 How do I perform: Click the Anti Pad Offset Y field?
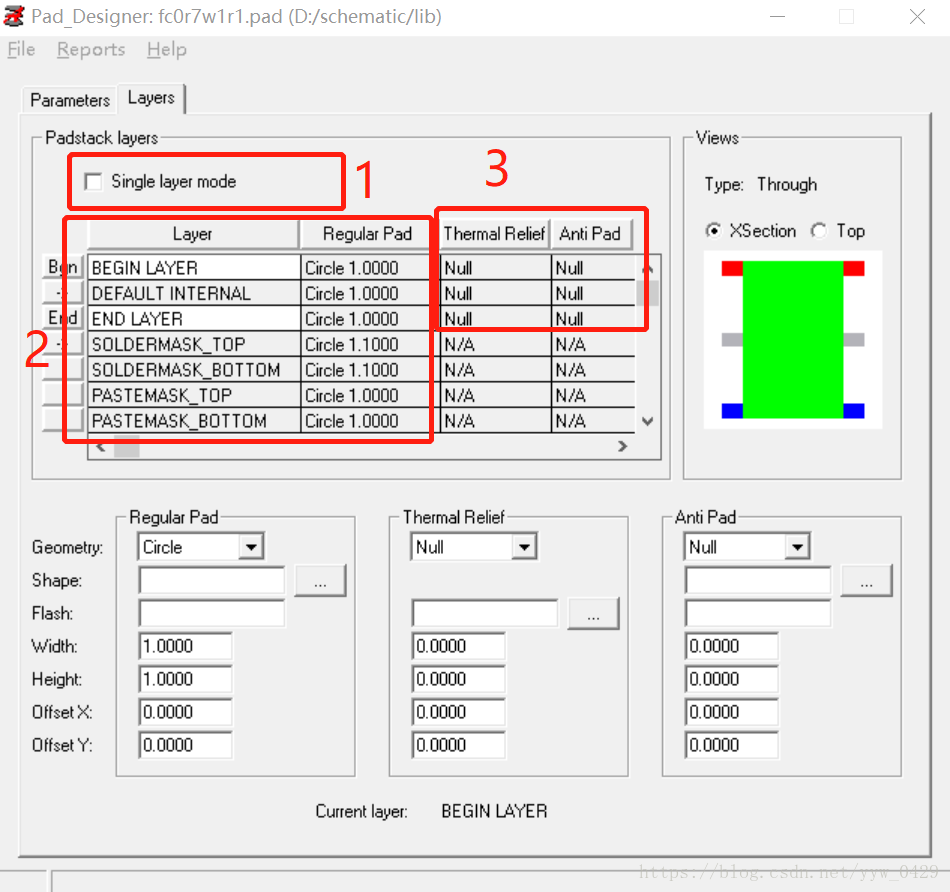tap(732, 745)
